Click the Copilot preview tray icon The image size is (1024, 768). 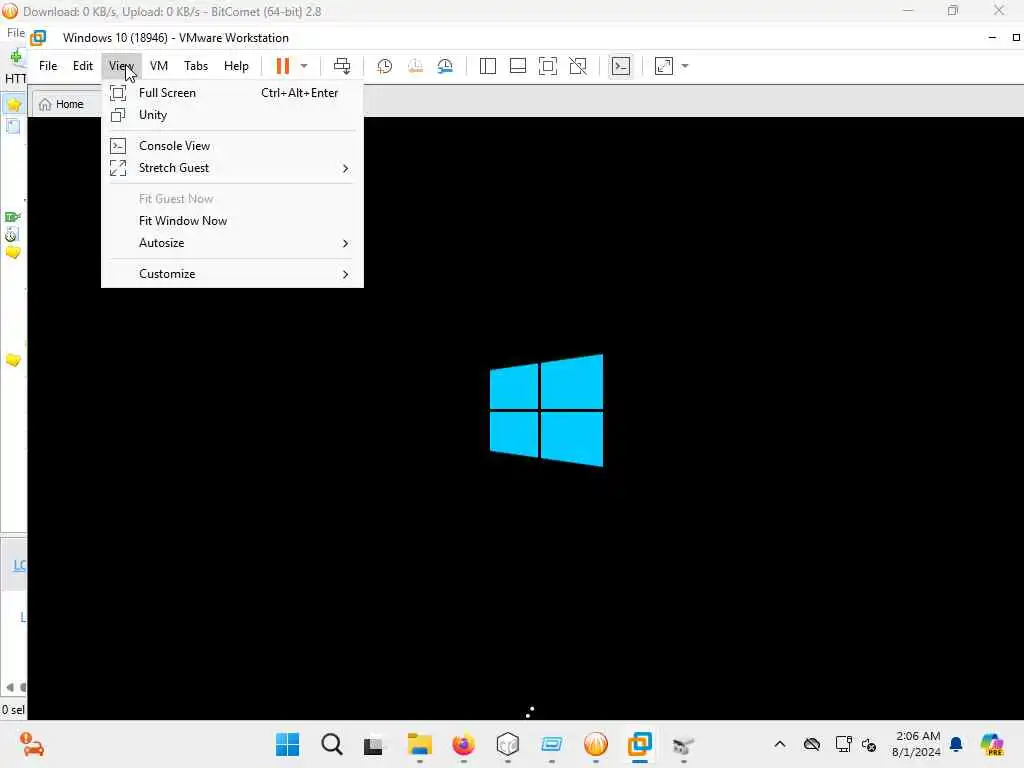coord(991,744)
